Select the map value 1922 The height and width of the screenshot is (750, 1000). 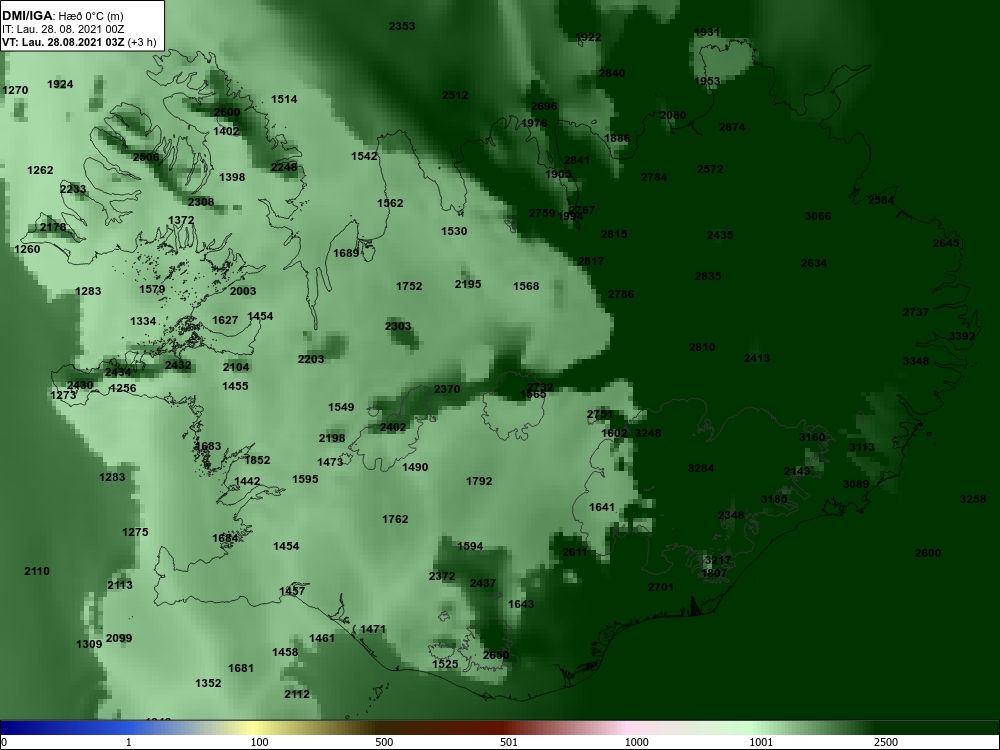click(x=588, y=37)
